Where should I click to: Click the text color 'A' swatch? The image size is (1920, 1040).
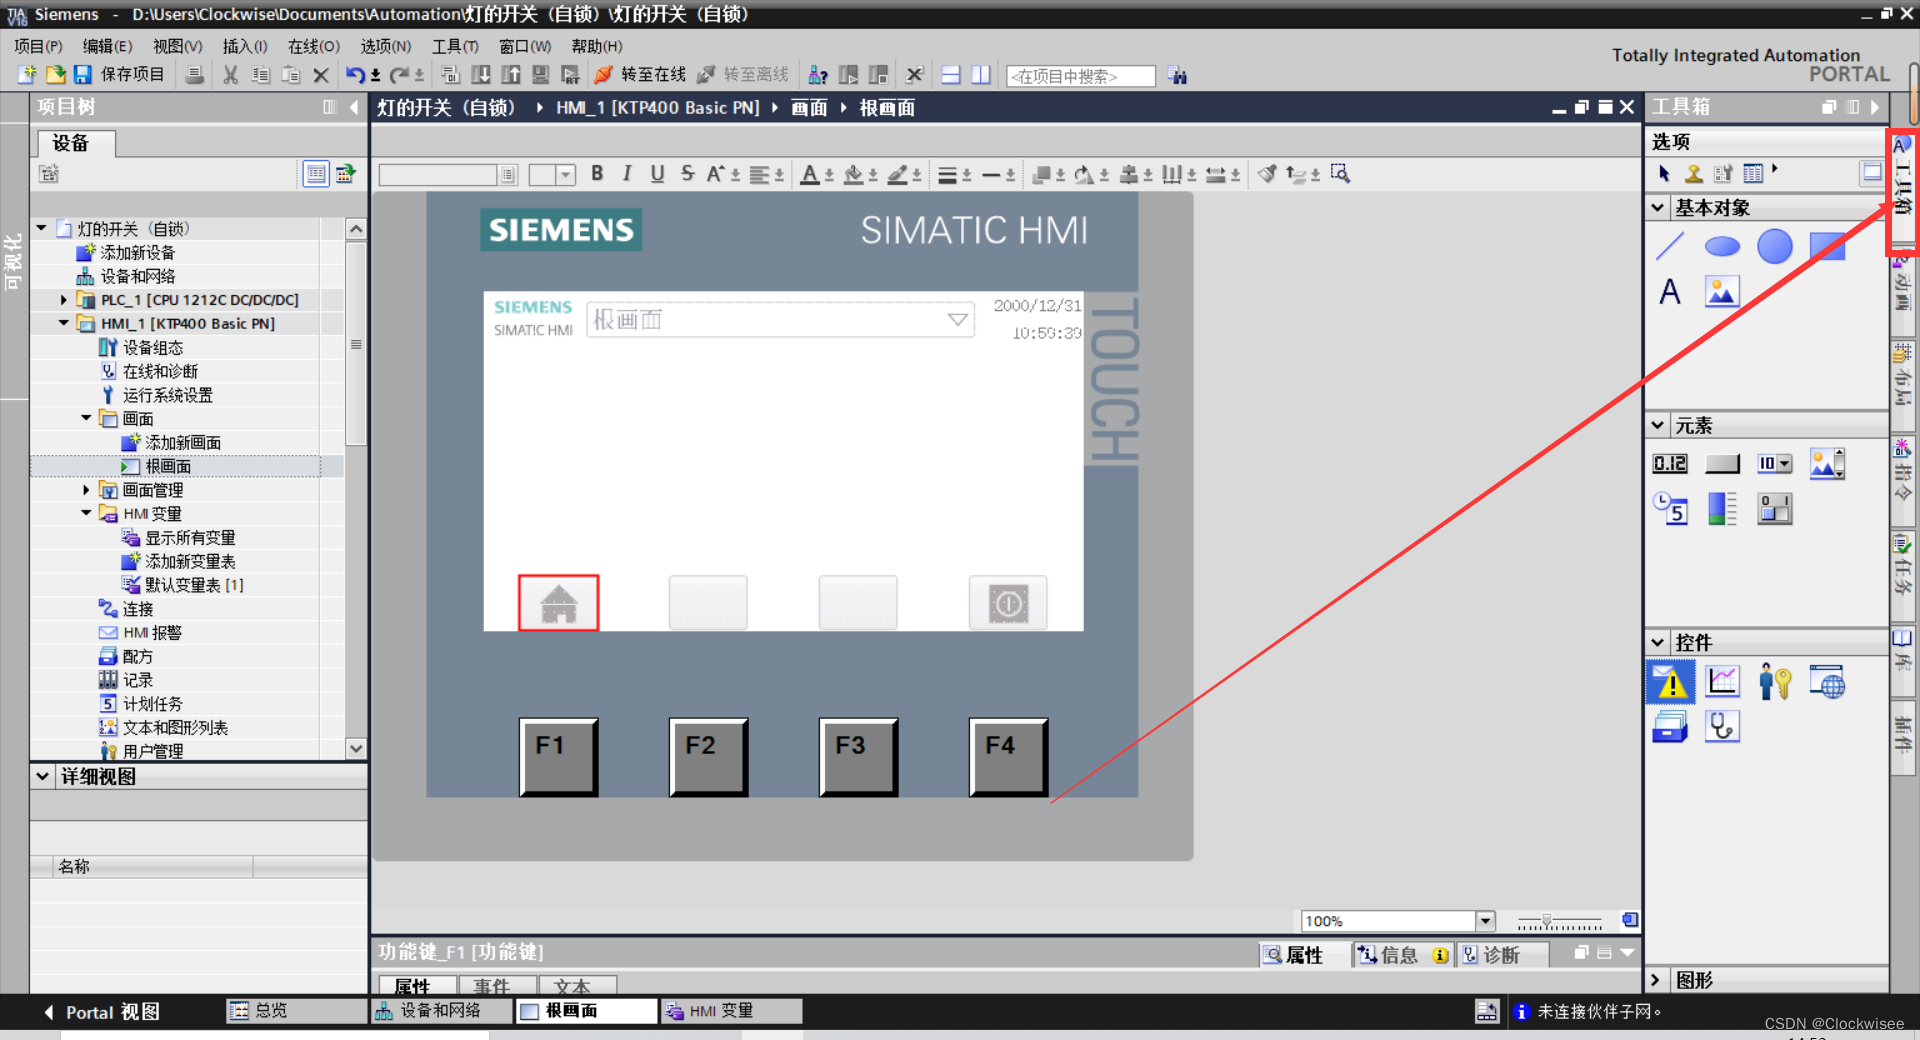(x=810, y=174)
